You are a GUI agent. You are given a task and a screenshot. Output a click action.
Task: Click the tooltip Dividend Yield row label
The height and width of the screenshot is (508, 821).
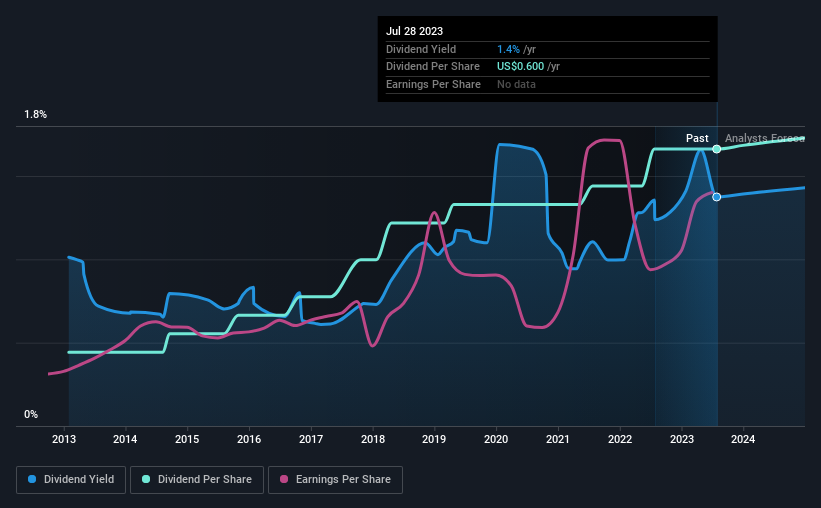421,49
